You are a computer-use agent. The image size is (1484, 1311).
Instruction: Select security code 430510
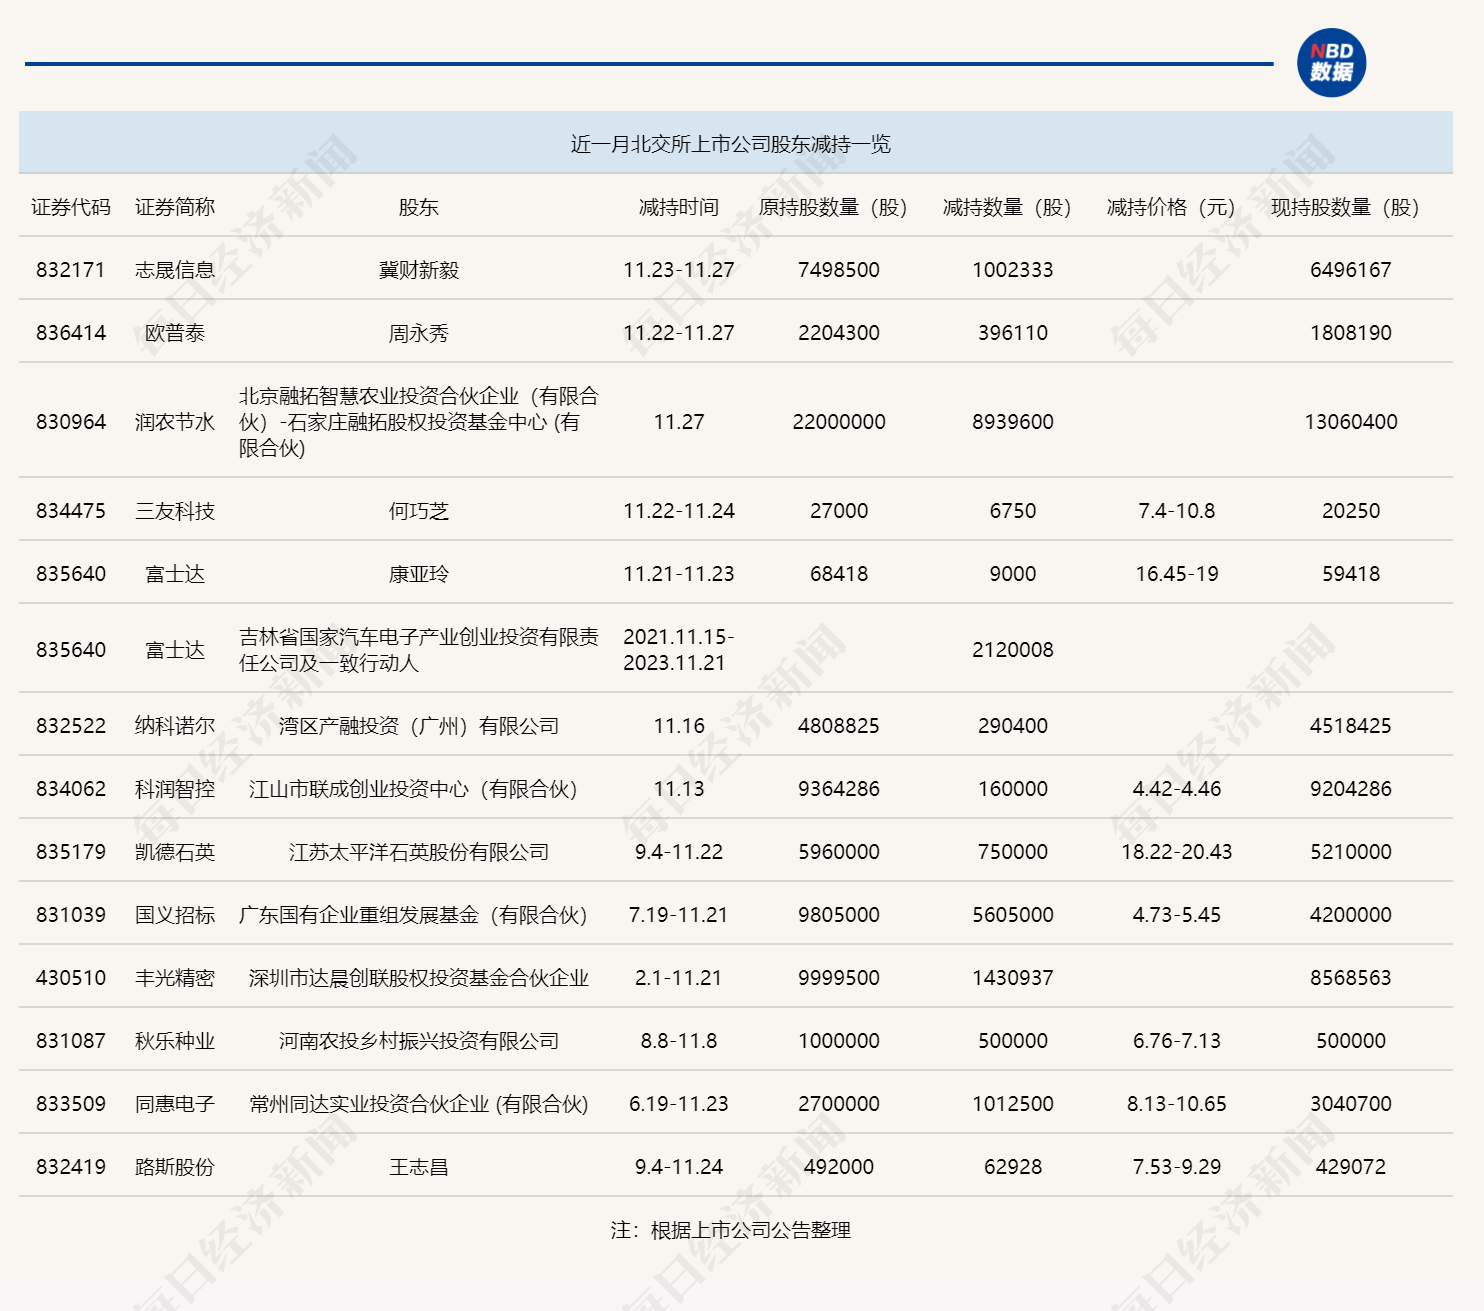pos(71,978)
